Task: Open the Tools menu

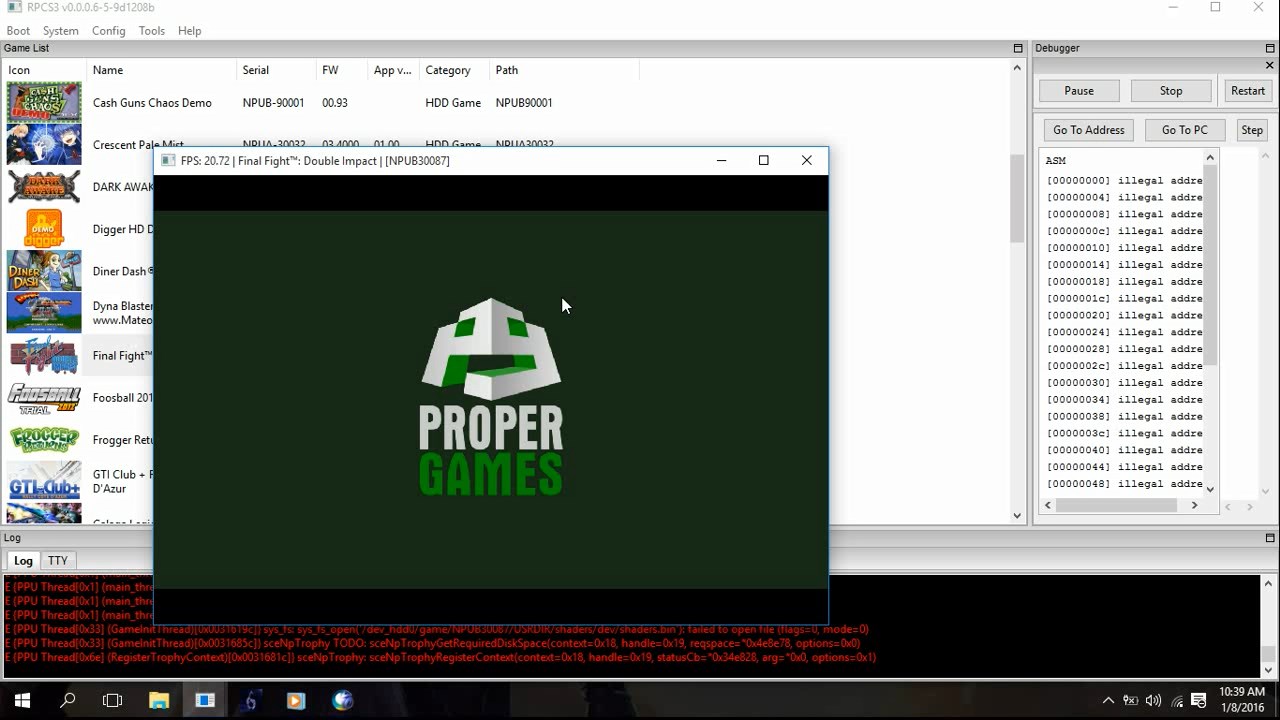Action: click(152, 31)
